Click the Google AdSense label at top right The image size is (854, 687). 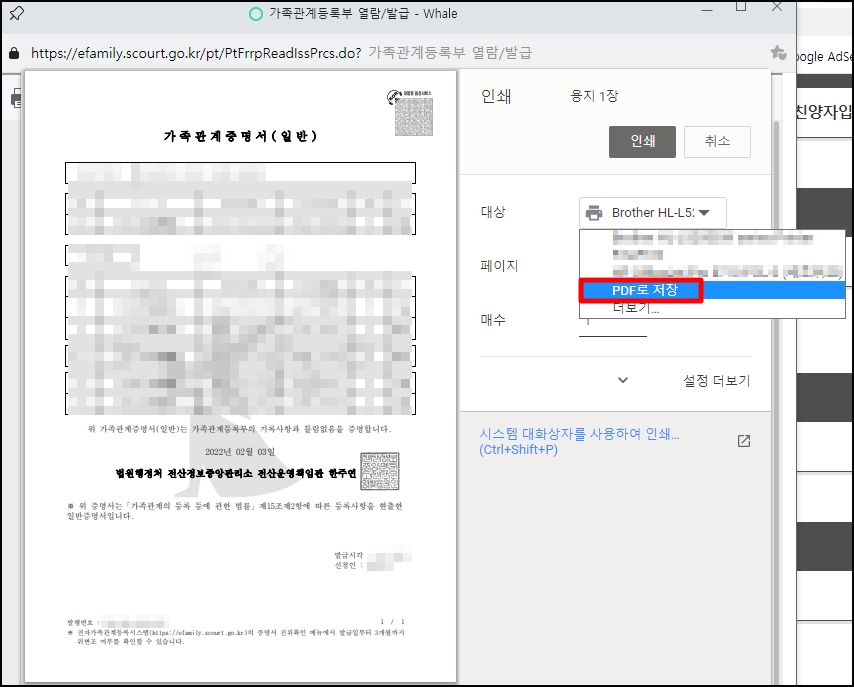pyautogui.click(x=826, y=57)
